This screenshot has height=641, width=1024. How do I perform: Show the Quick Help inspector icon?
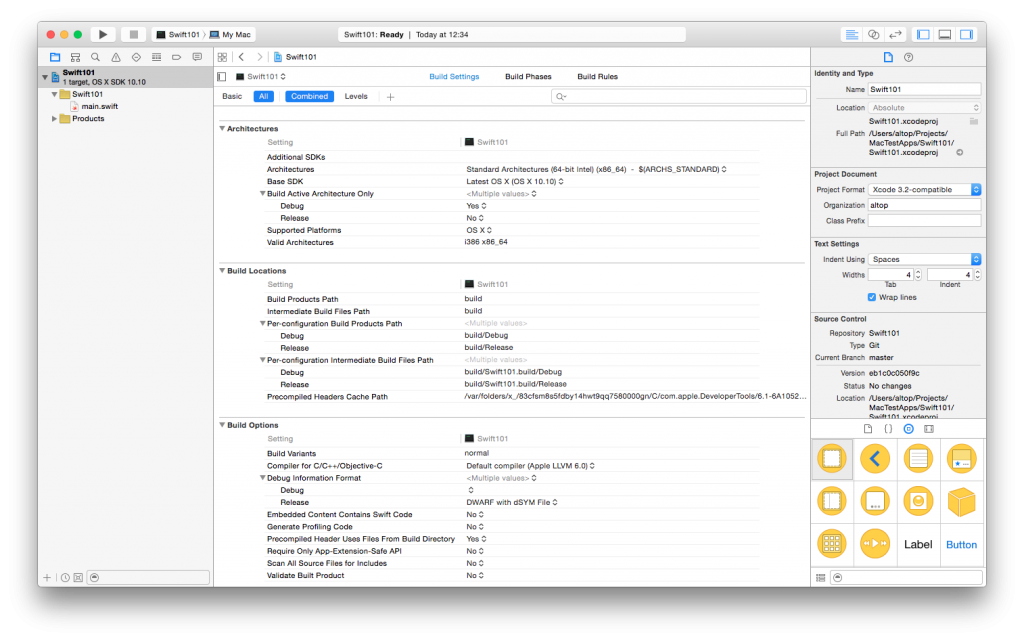tap(908, 57)
